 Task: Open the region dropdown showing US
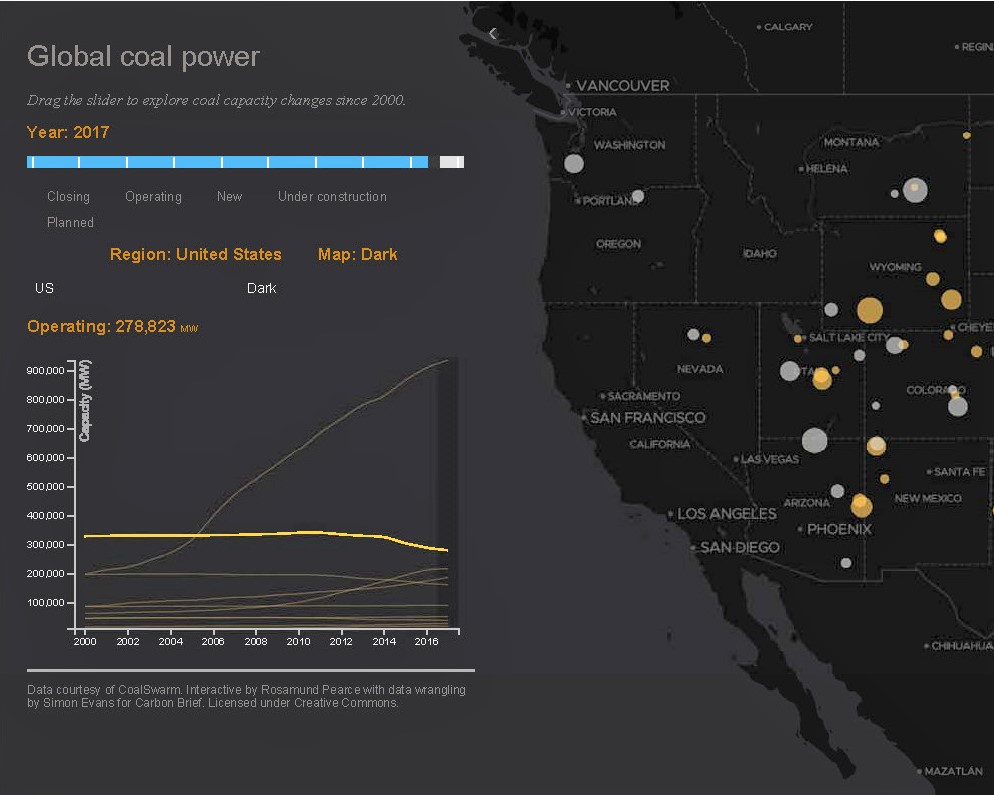point(44,288)
